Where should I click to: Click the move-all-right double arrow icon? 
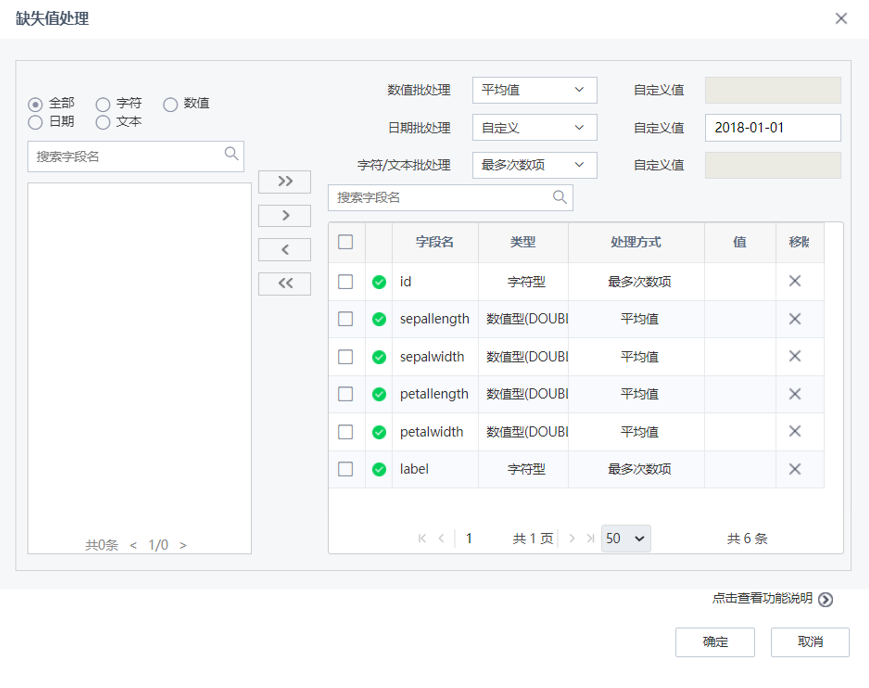coord(284,182)
